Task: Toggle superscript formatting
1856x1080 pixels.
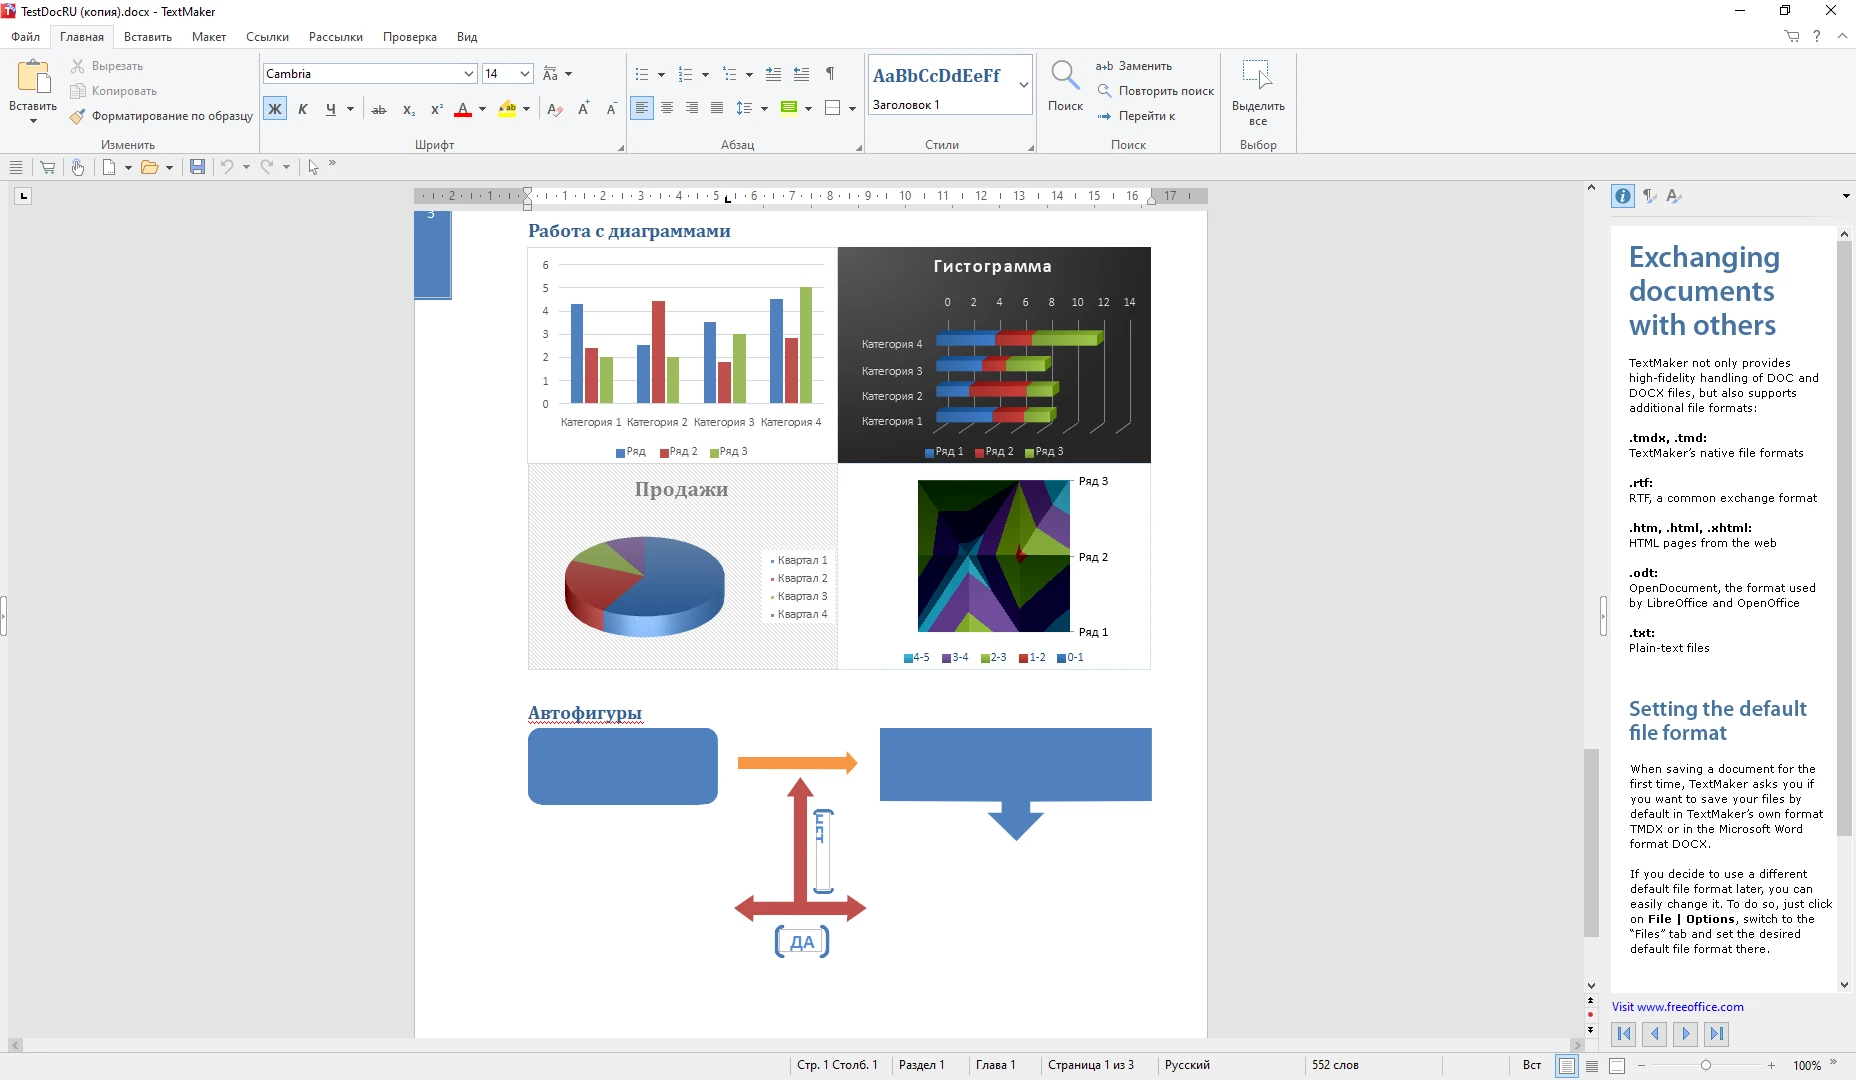Action: 436,109
